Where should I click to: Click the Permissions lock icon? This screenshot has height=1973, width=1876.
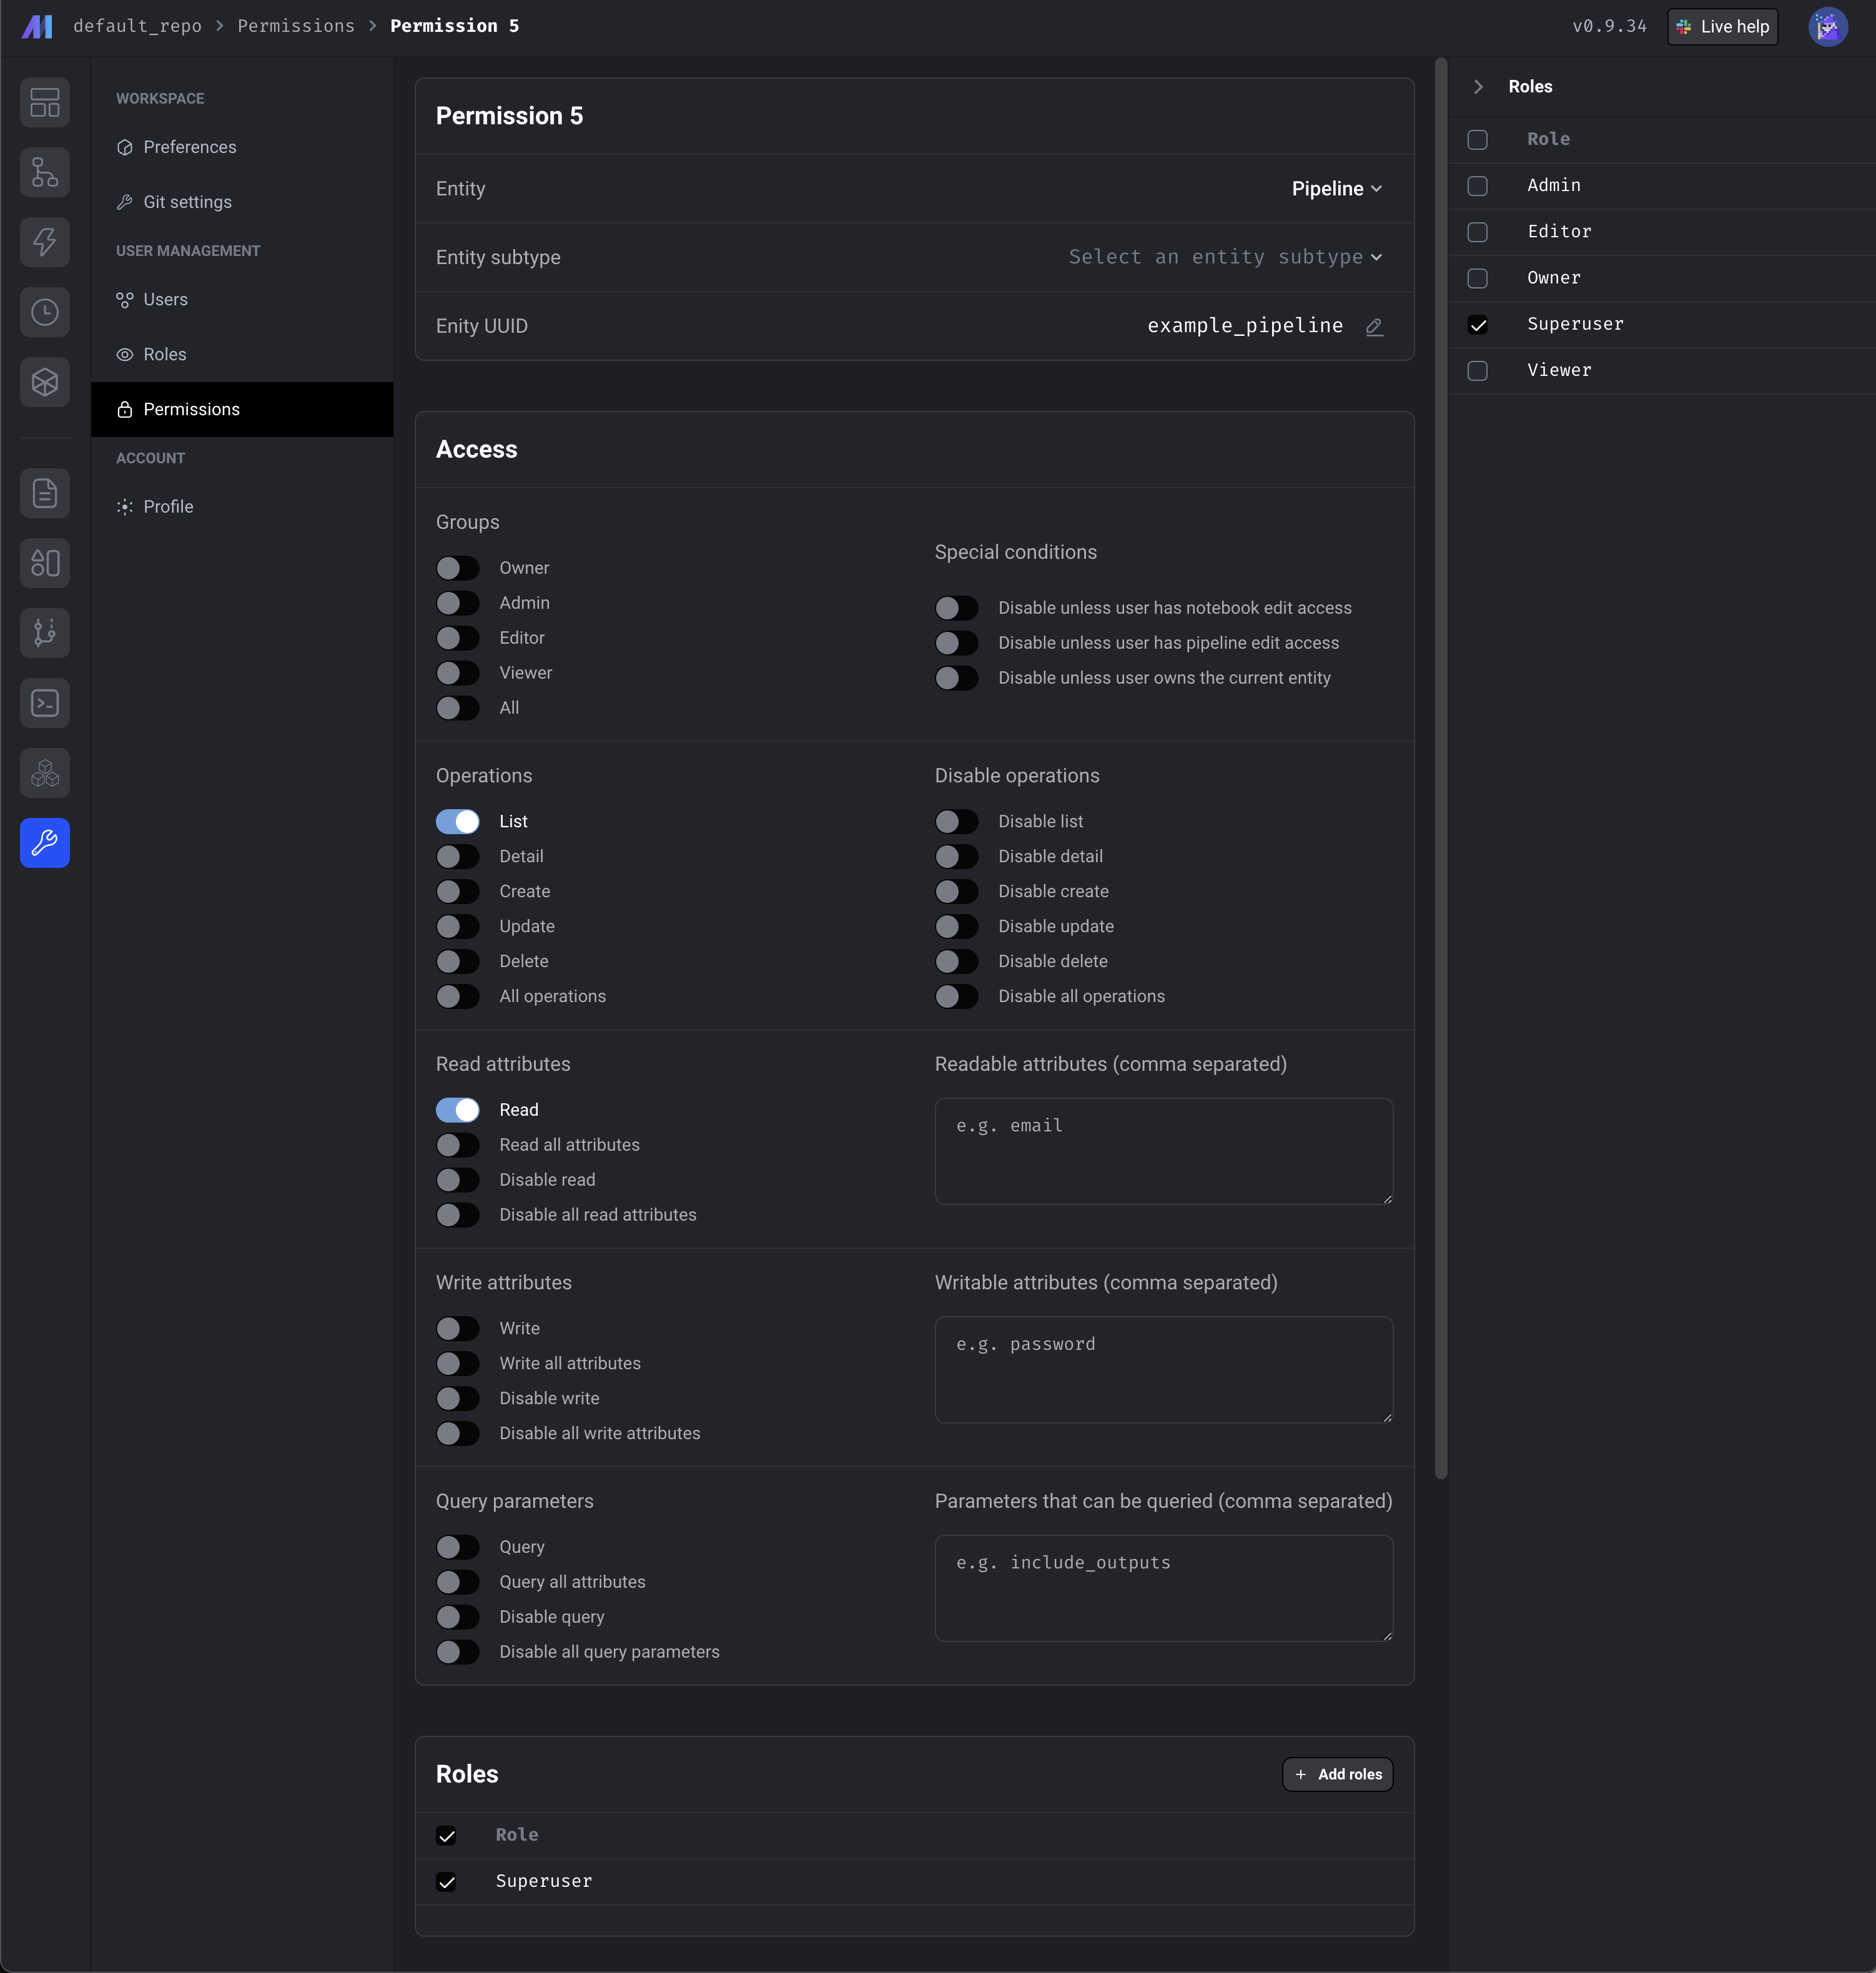point(125,410)
